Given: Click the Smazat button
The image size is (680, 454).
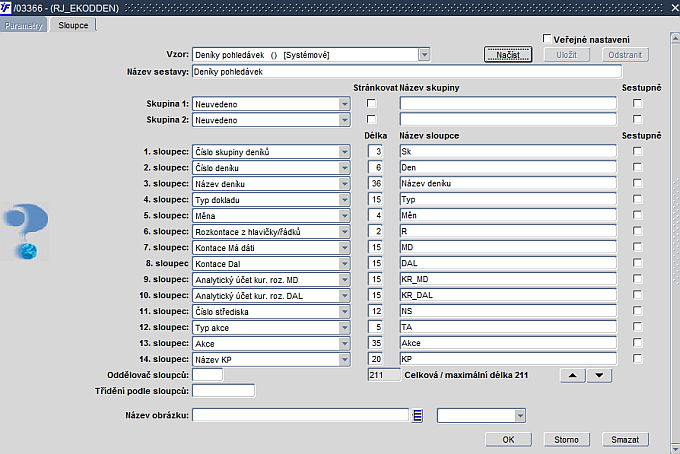Looking at the screenshot, I should [x=625, y=440].
